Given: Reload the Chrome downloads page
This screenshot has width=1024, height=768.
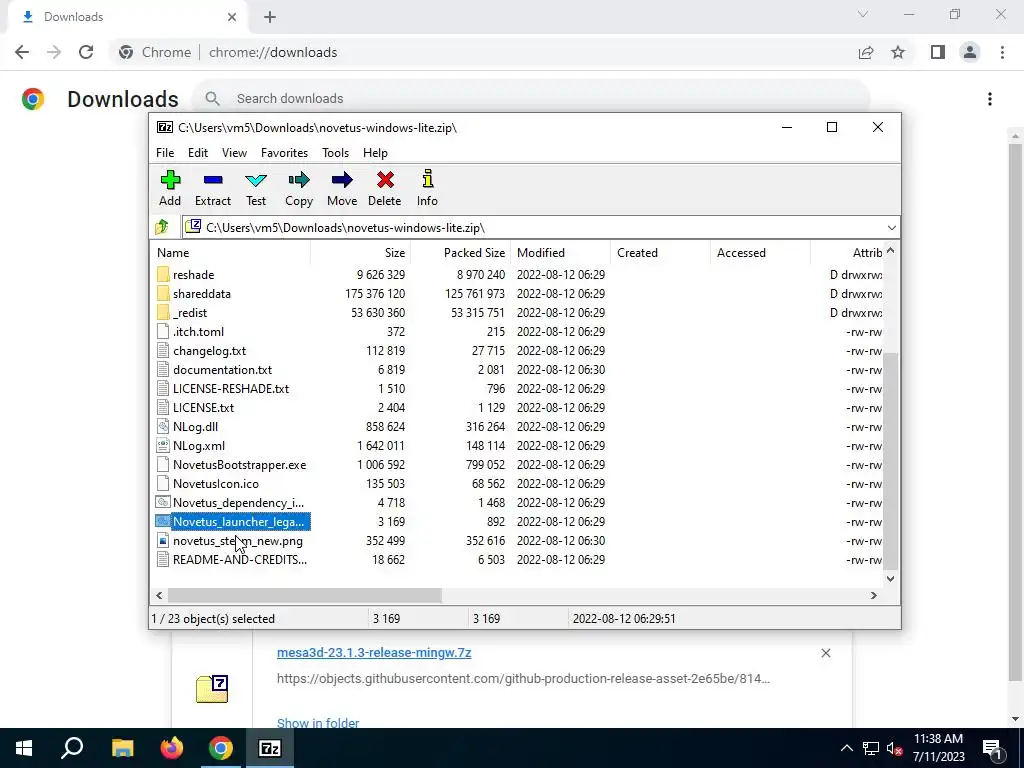Looking at the screenshot, I should (x=86, y=52).
